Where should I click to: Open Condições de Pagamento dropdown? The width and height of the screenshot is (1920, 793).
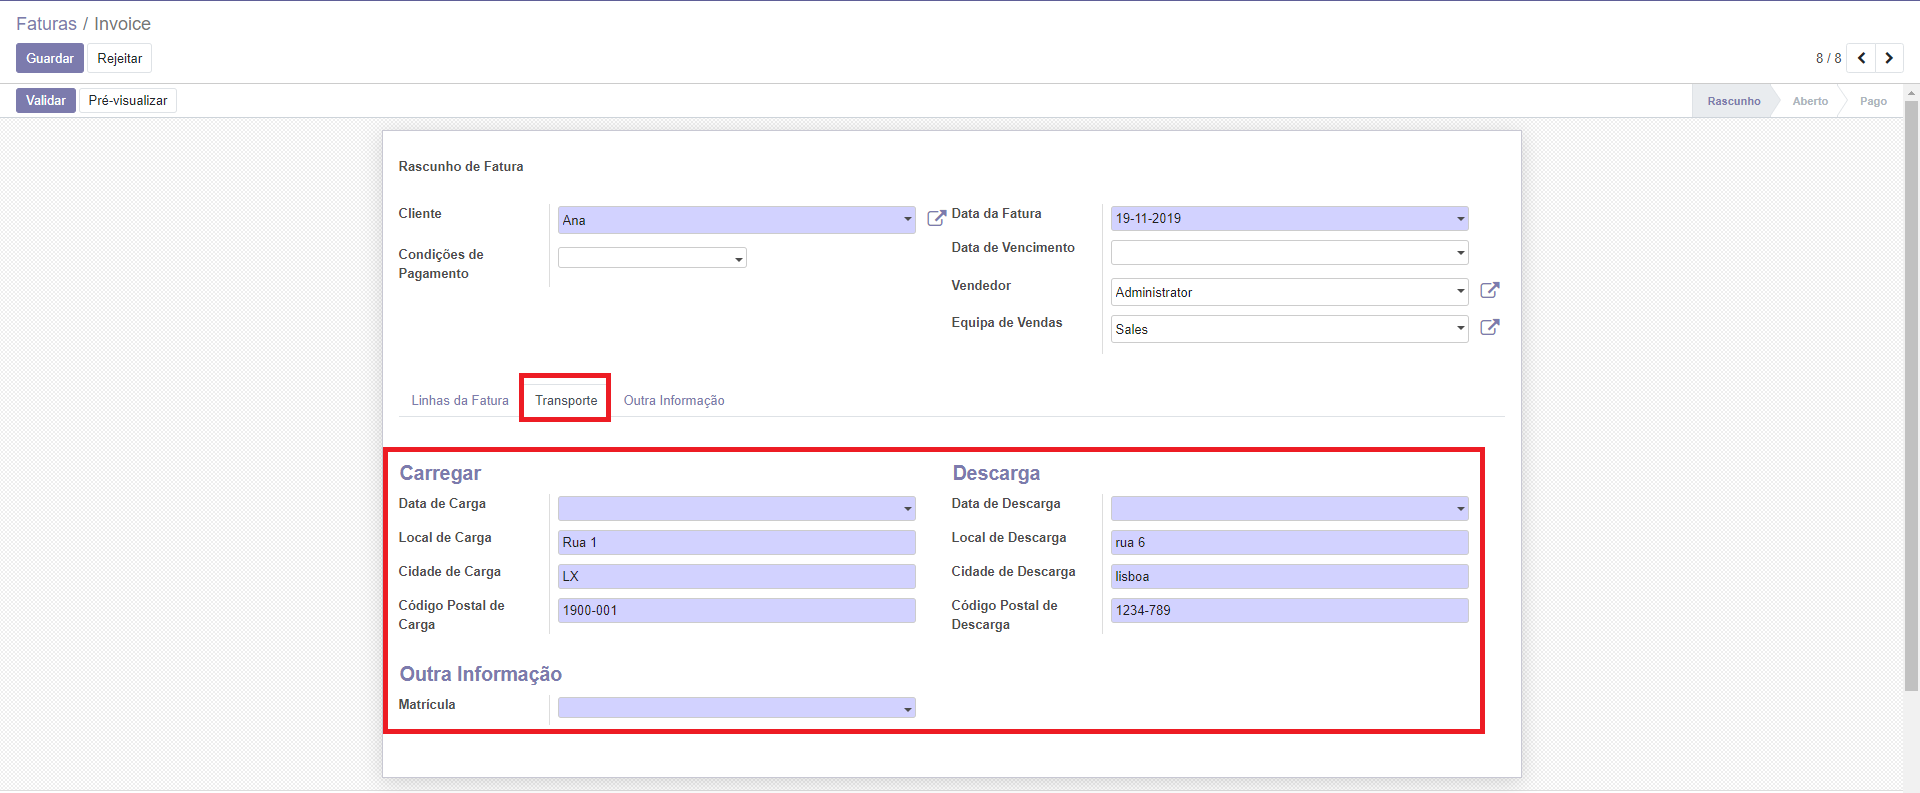pyautogui.click(x=739, y=259)
